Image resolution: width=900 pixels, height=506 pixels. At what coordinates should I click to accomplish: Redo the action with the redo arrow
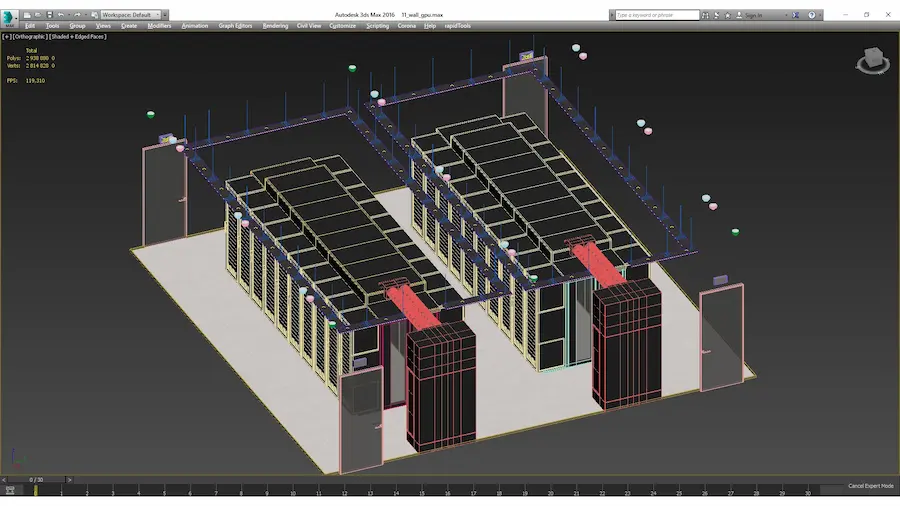77,15
